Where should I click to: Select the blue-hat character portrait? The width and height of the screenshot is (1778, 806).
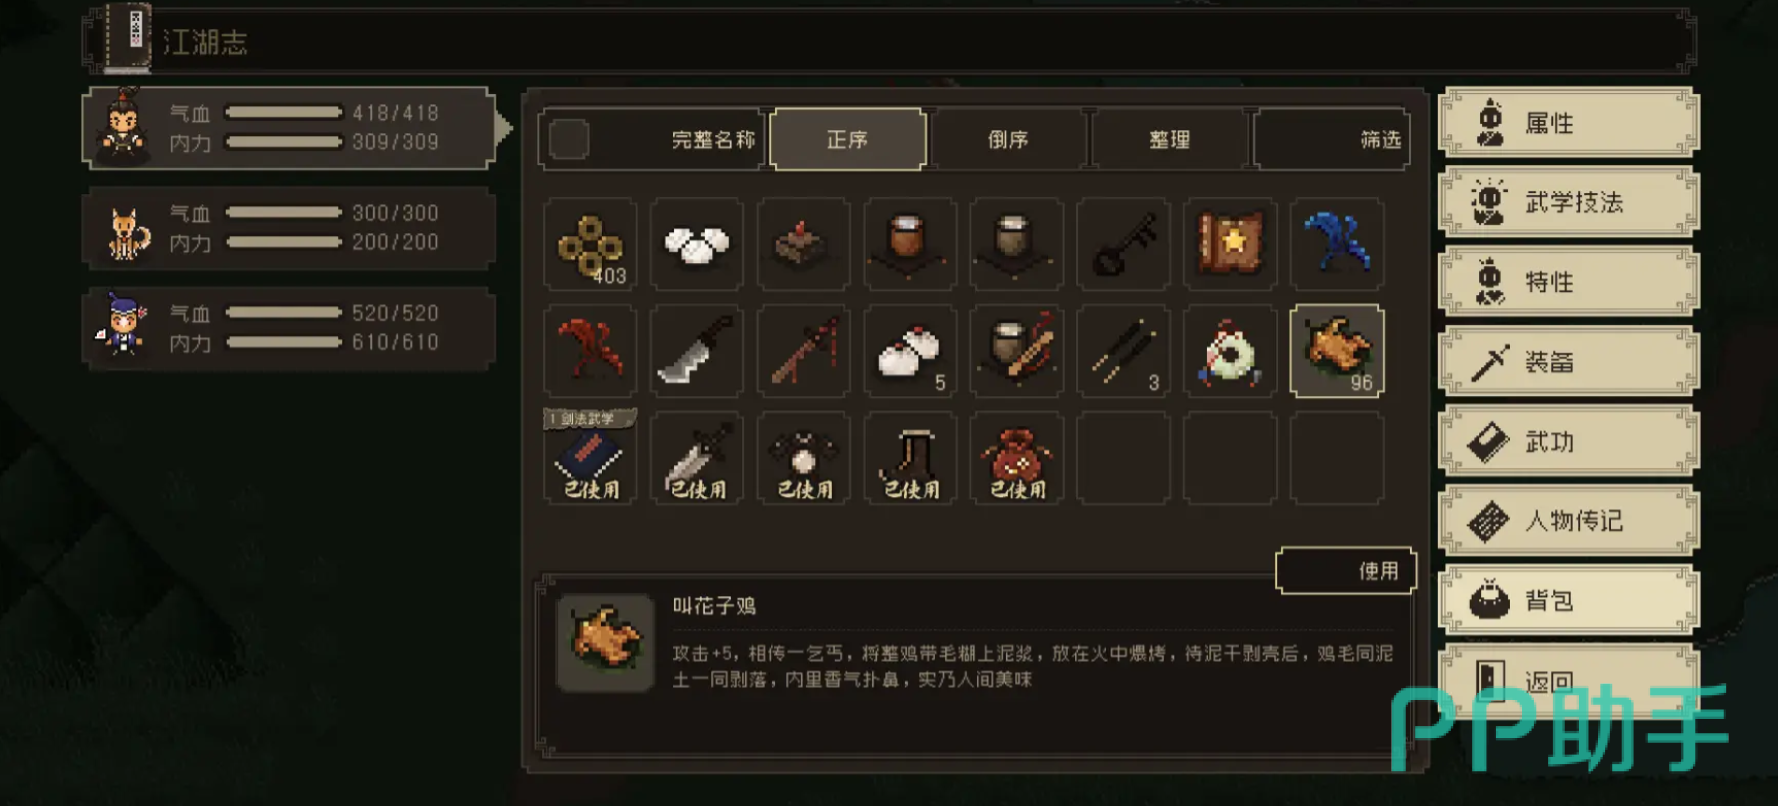[124, 326]
